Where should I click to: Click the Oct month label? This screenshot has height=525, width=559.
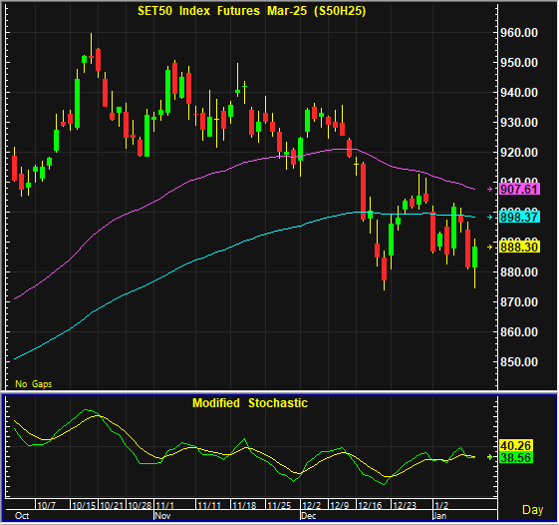(x=22, y=516)
